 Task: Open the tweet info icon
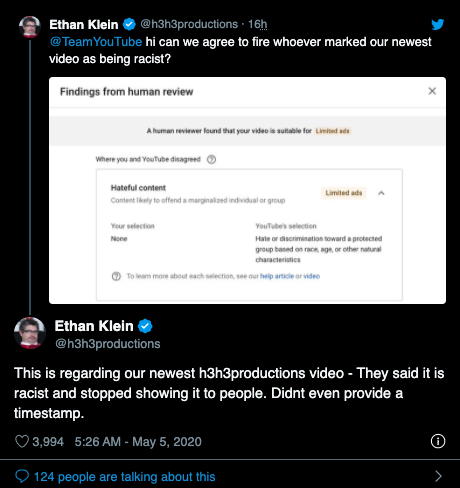[438, 441]
